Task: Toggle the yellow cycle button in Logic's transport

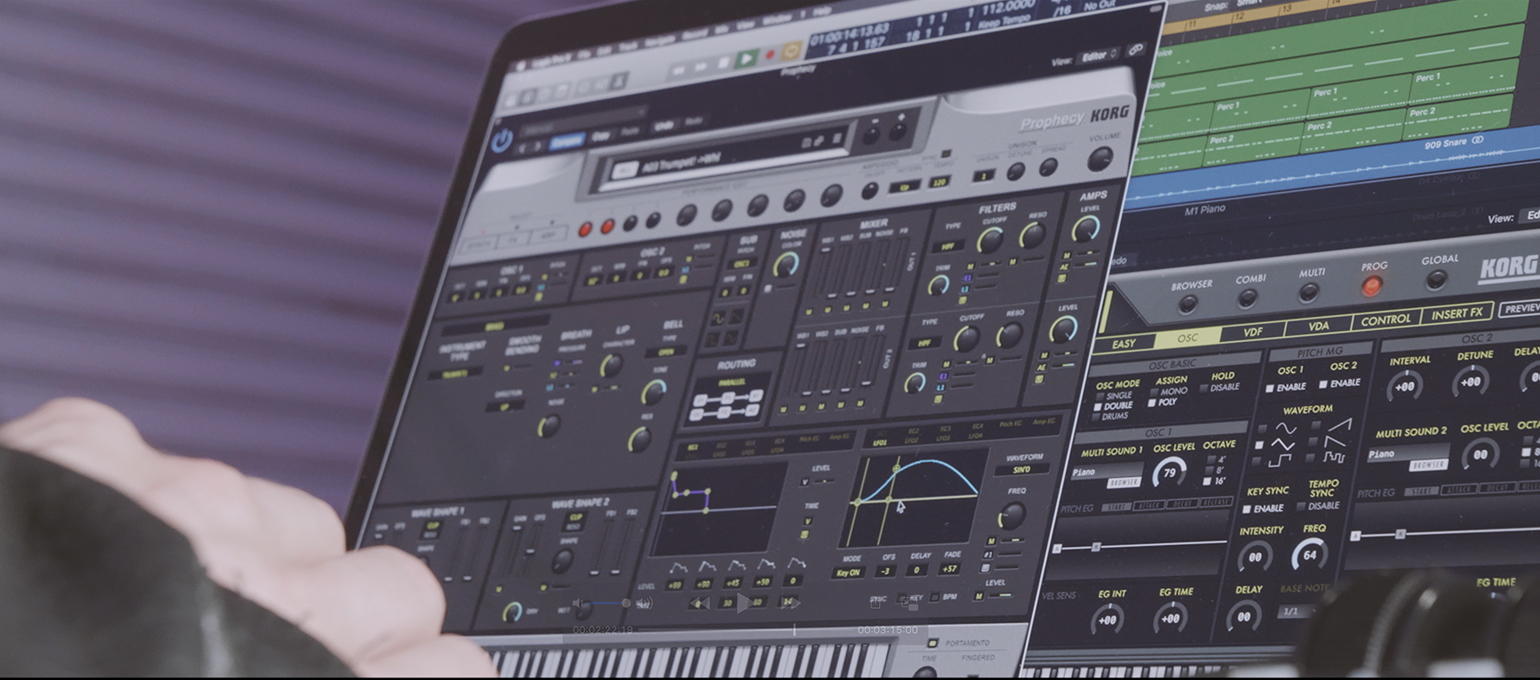Action: tap(793, 50)
